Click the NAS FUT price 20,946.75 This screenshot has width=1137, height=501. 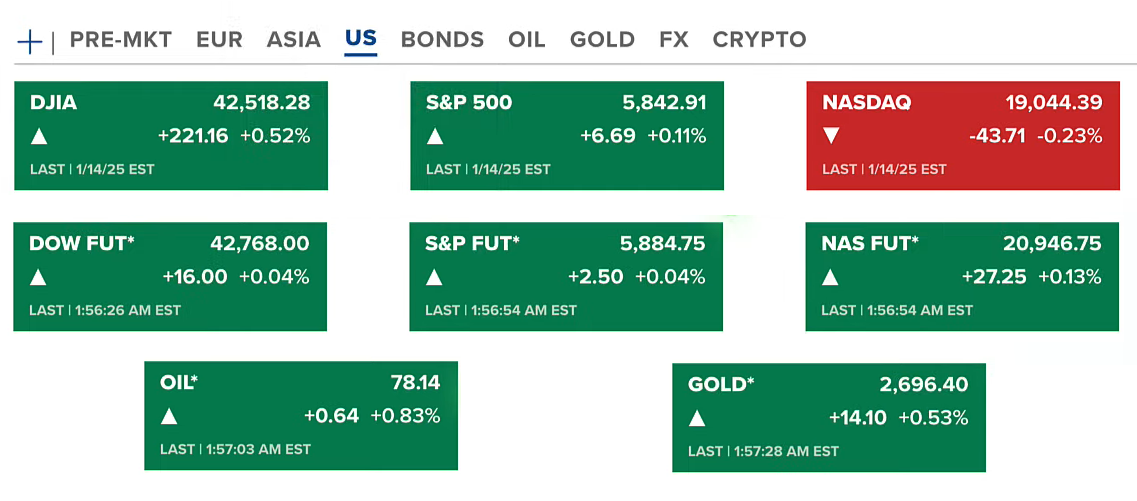1052,243
